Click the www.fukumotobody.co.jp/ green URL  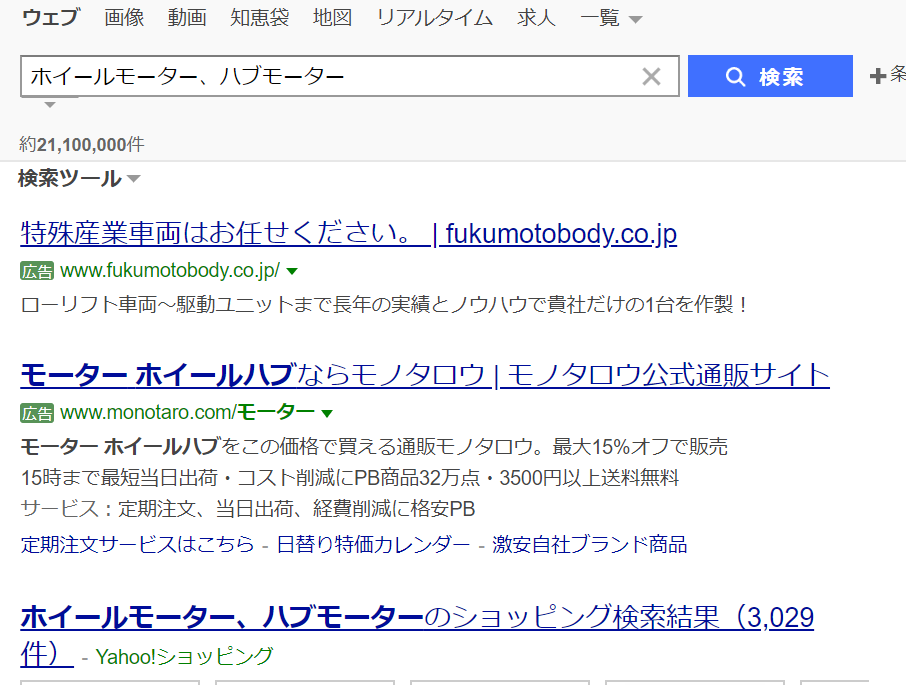pos(170,270)
